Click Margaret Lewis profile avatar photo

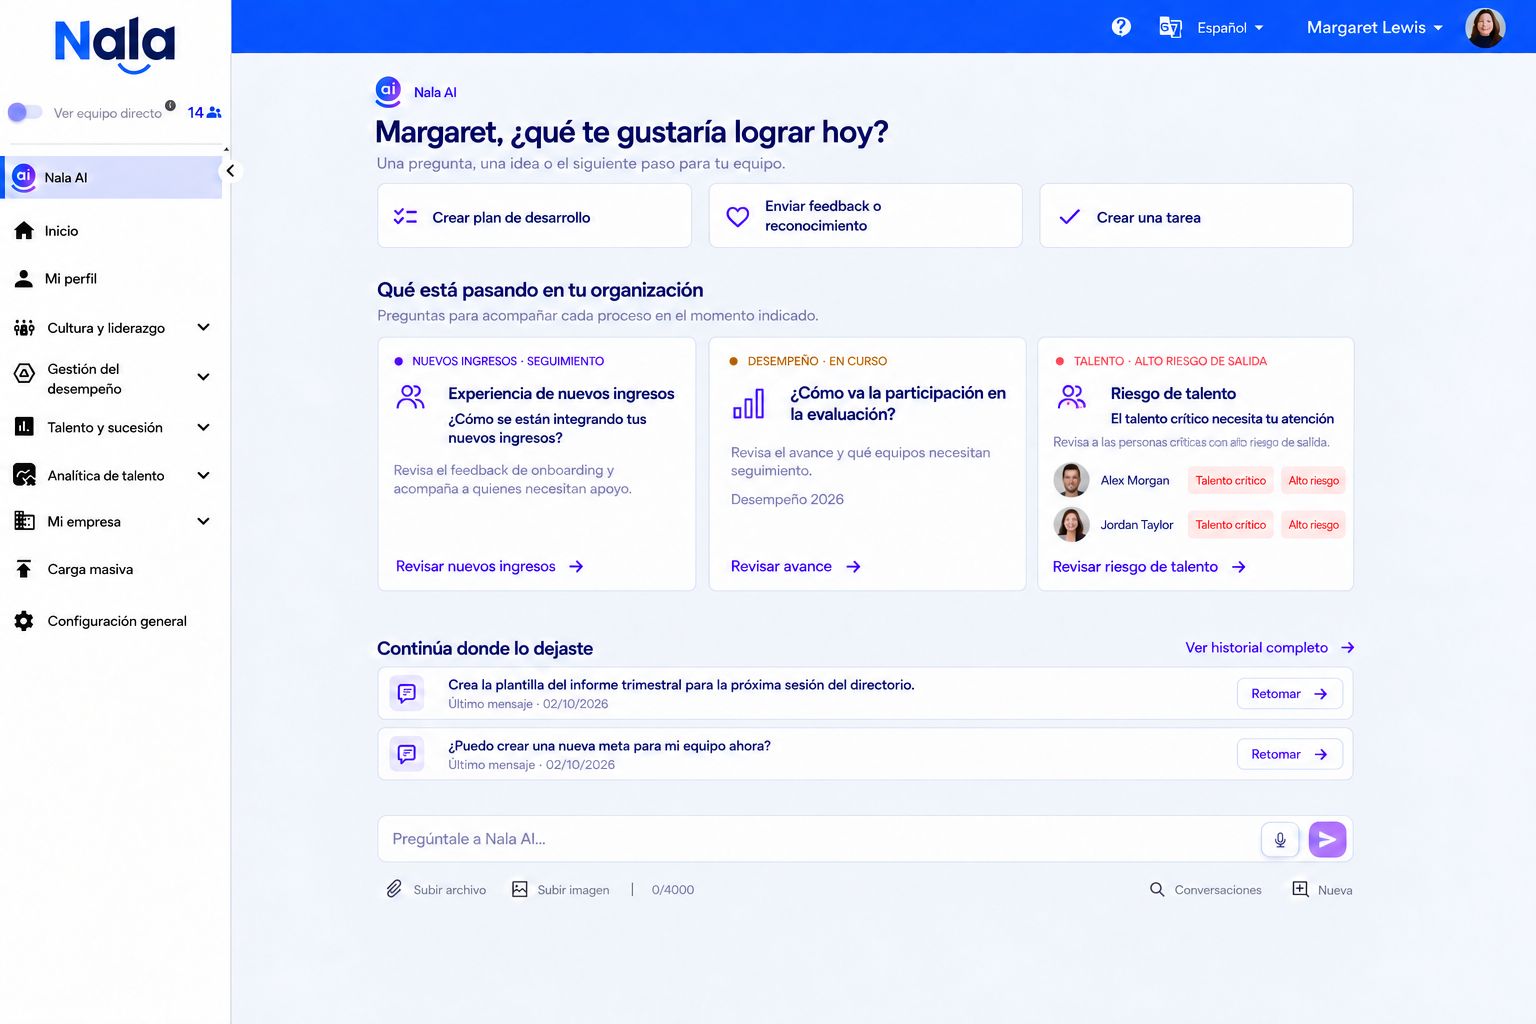click(x=1485, y=27)
